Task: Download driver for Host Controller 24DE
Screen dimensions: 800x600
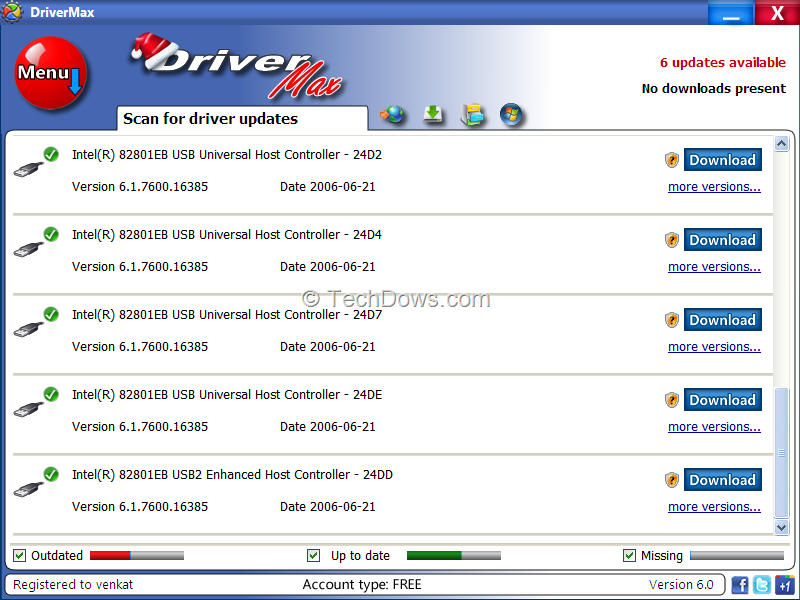Action: 722,400
